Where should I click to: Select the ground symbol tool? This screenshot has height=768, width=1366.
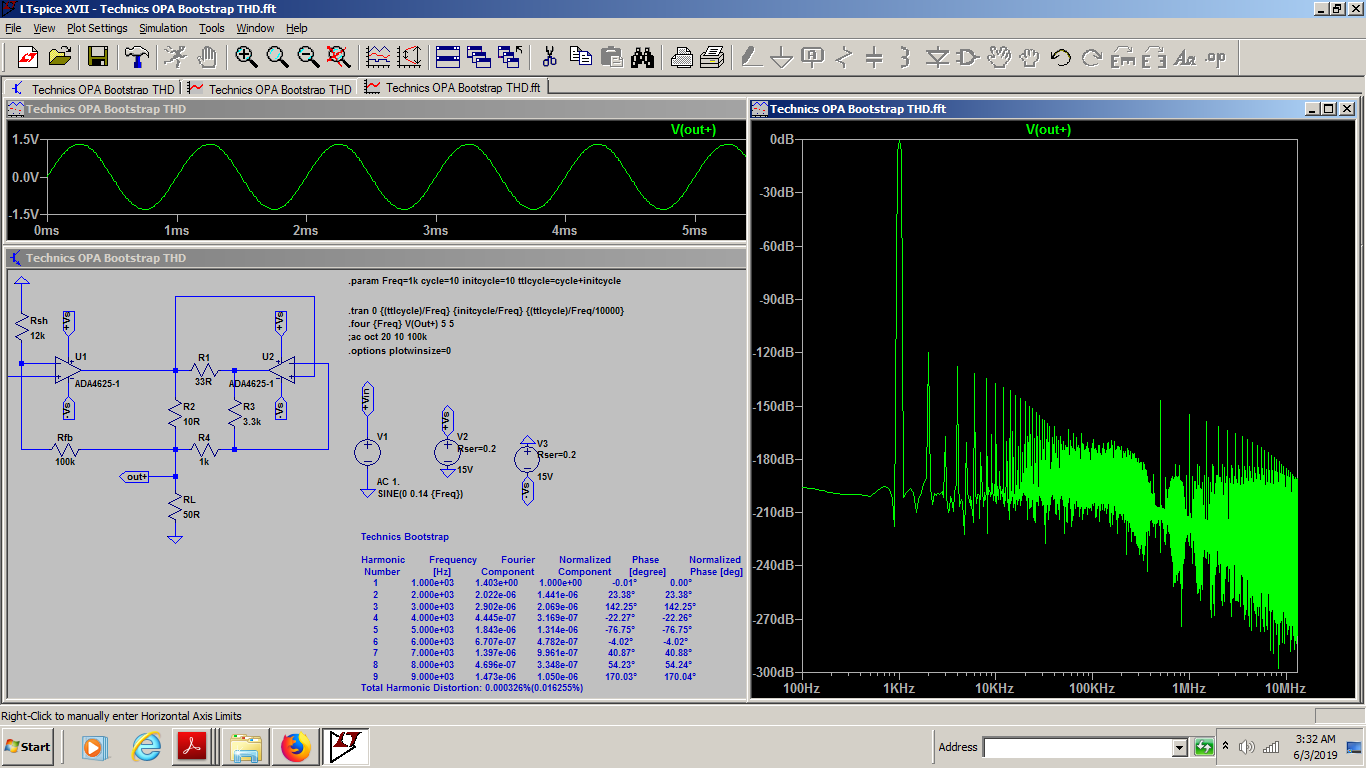[782, 57]
